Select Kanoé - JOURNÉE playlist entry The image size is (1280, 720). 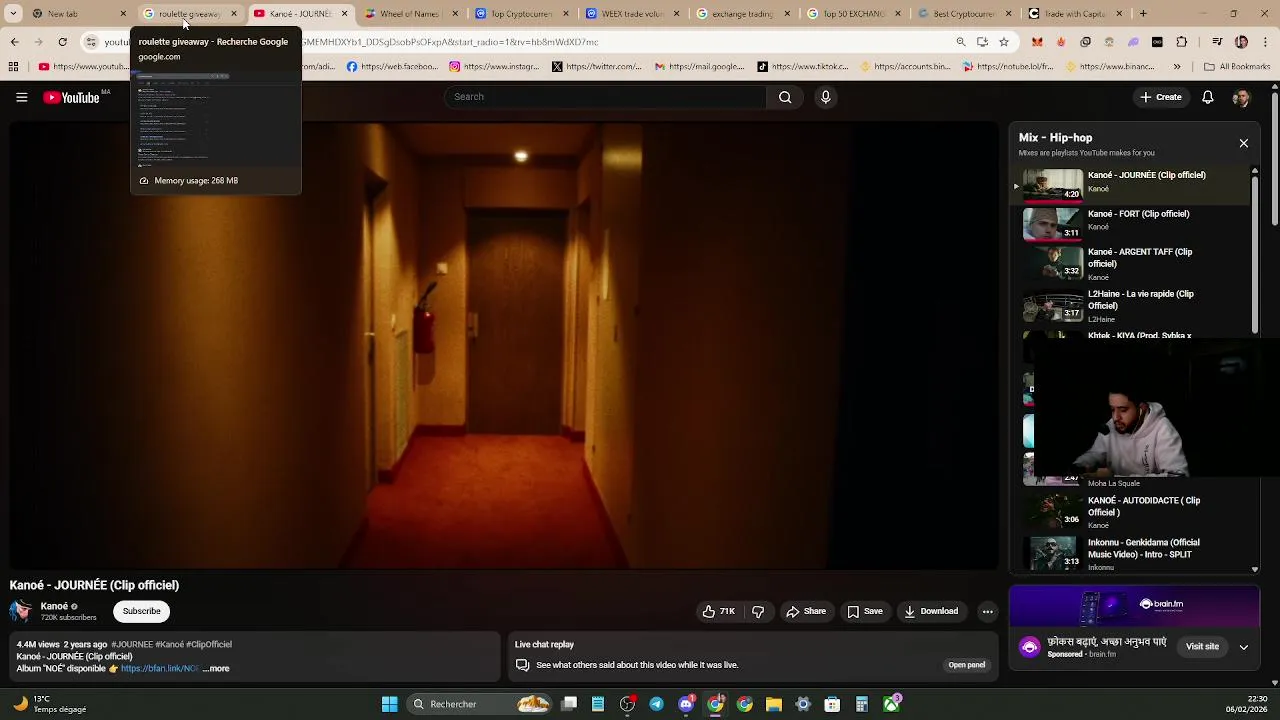click(1130, 185)
